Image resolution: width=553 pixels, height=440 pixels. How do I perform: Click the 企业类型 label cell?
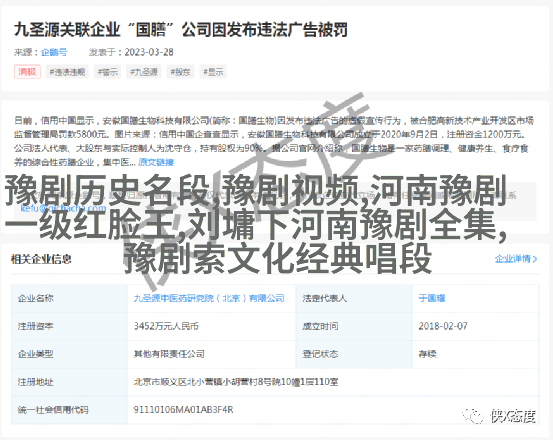coord(69,354)
